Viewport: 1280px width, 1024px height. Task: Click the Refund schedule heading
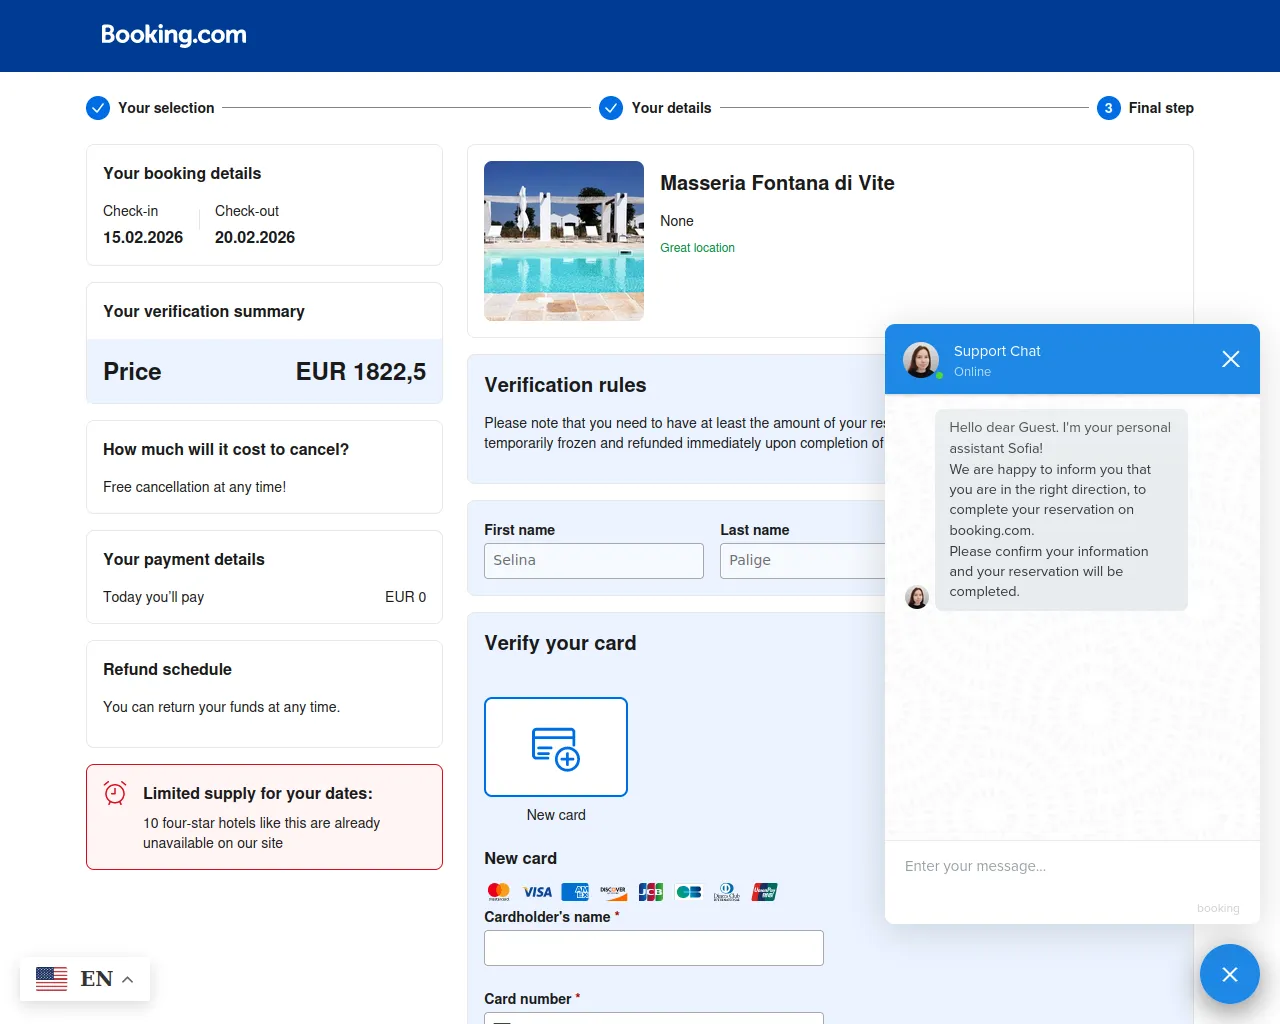click(x=167, y=669)
